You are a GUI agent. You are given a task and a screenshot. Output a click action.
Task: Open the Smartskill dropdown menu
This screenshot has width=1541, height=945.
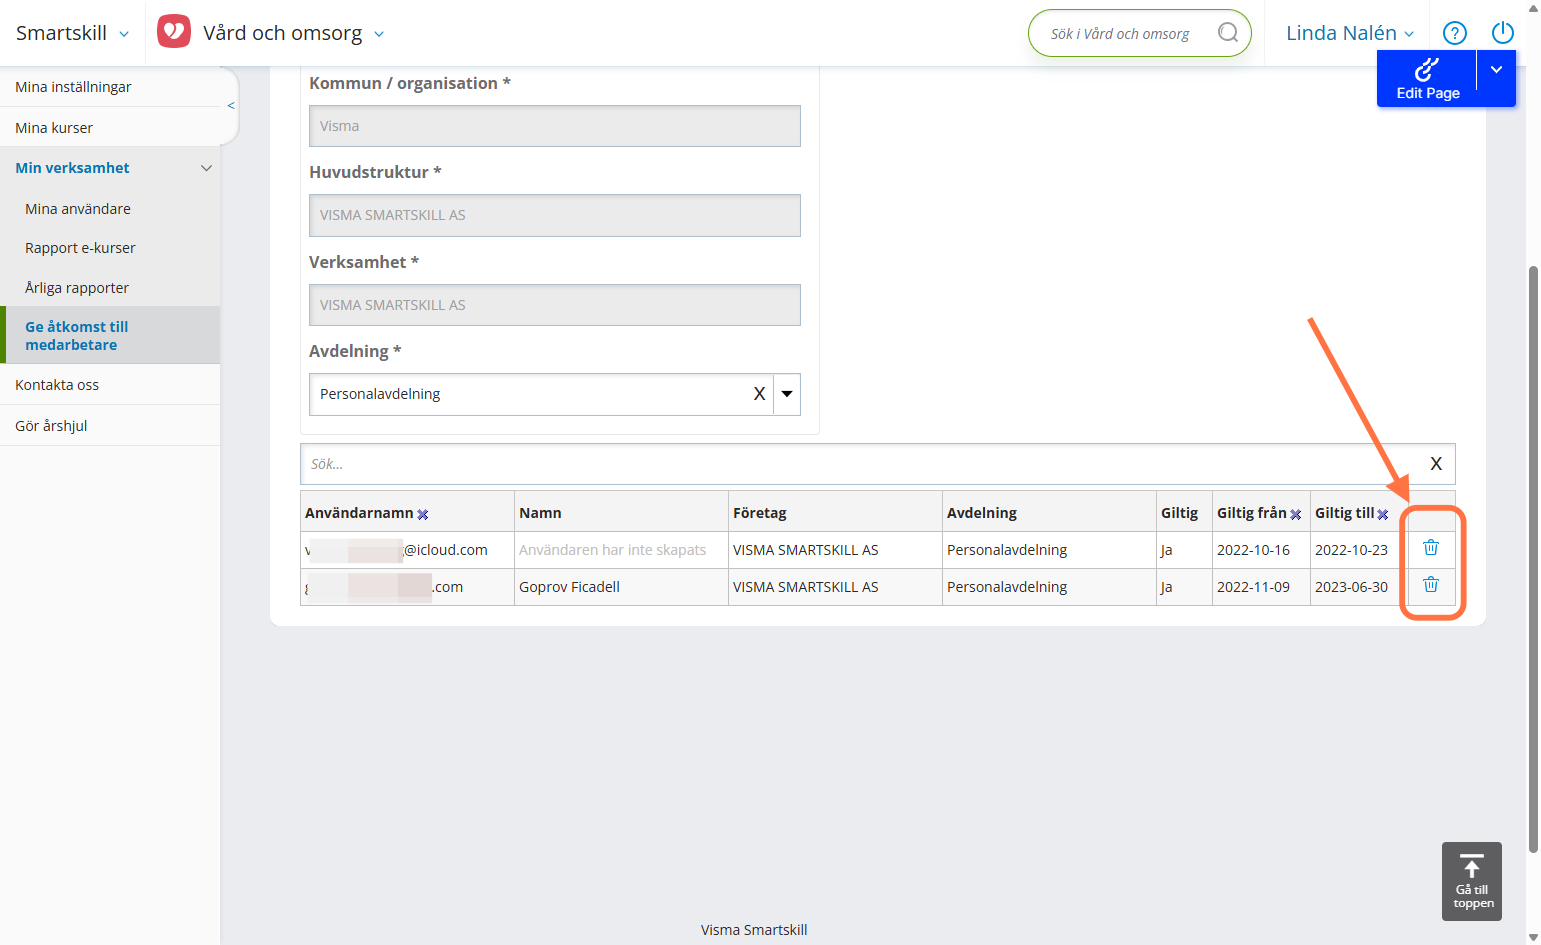click(x=72, y=33)
